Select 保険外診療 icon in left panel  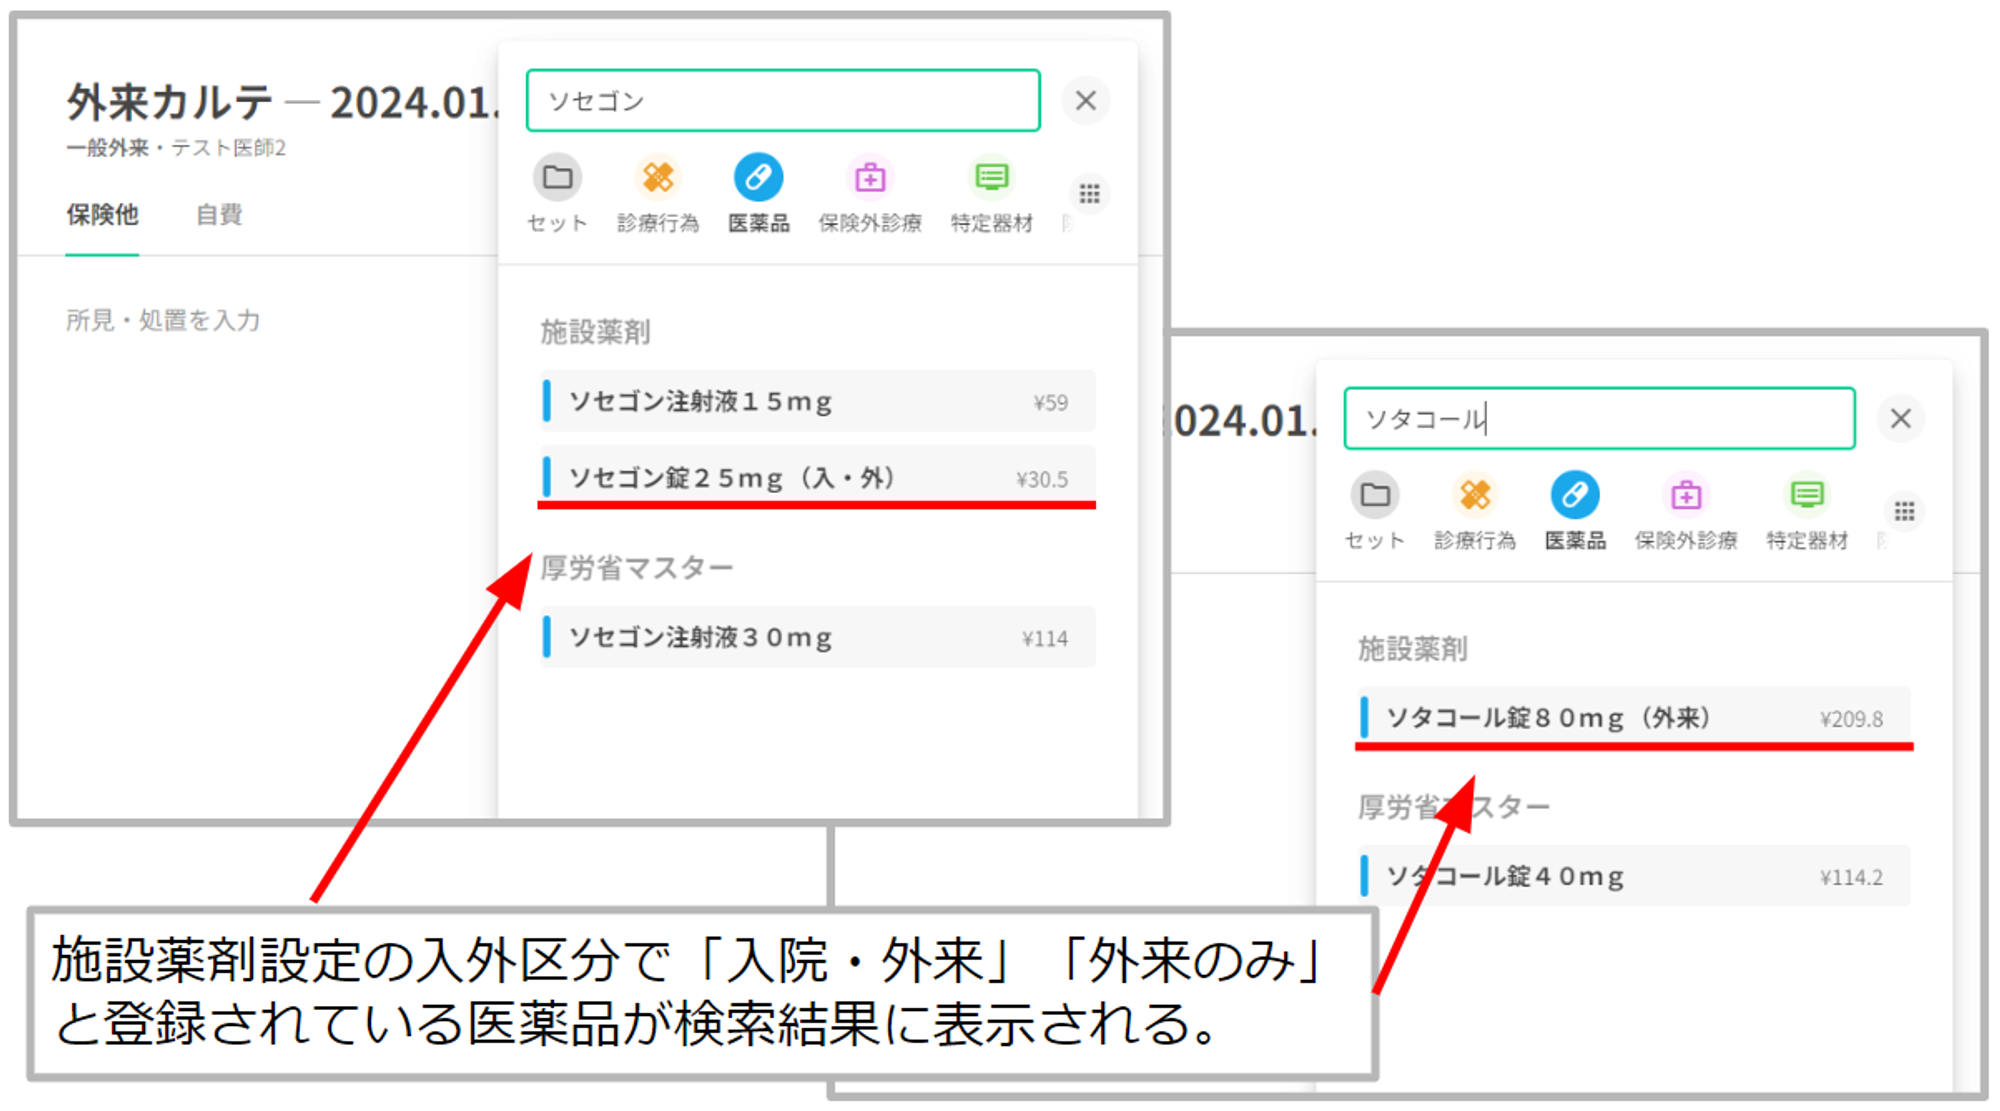(x=870, y=179)
